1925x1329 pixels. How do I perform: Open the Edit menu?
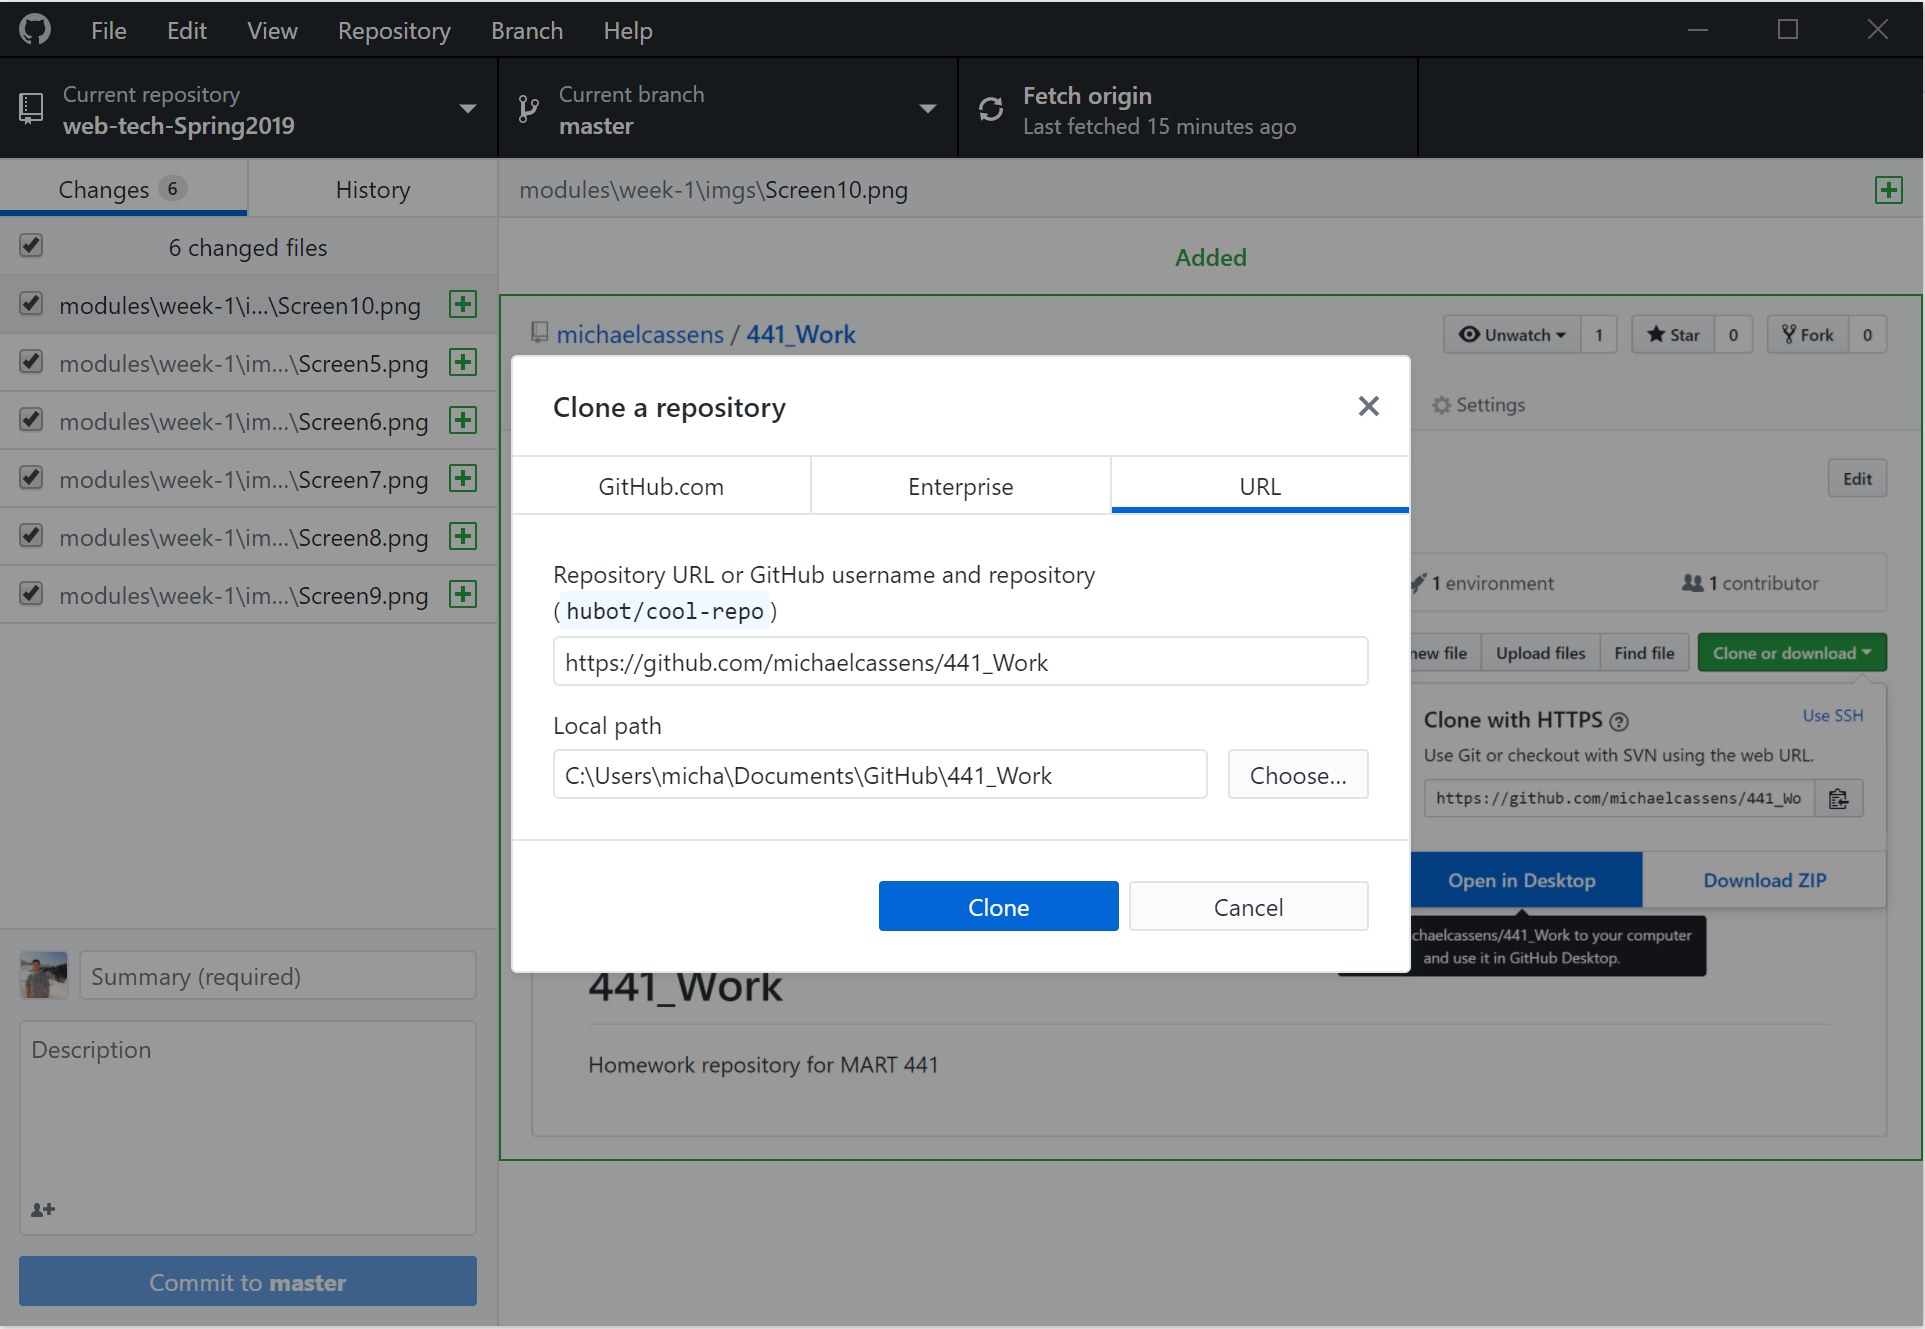point(186,31)
